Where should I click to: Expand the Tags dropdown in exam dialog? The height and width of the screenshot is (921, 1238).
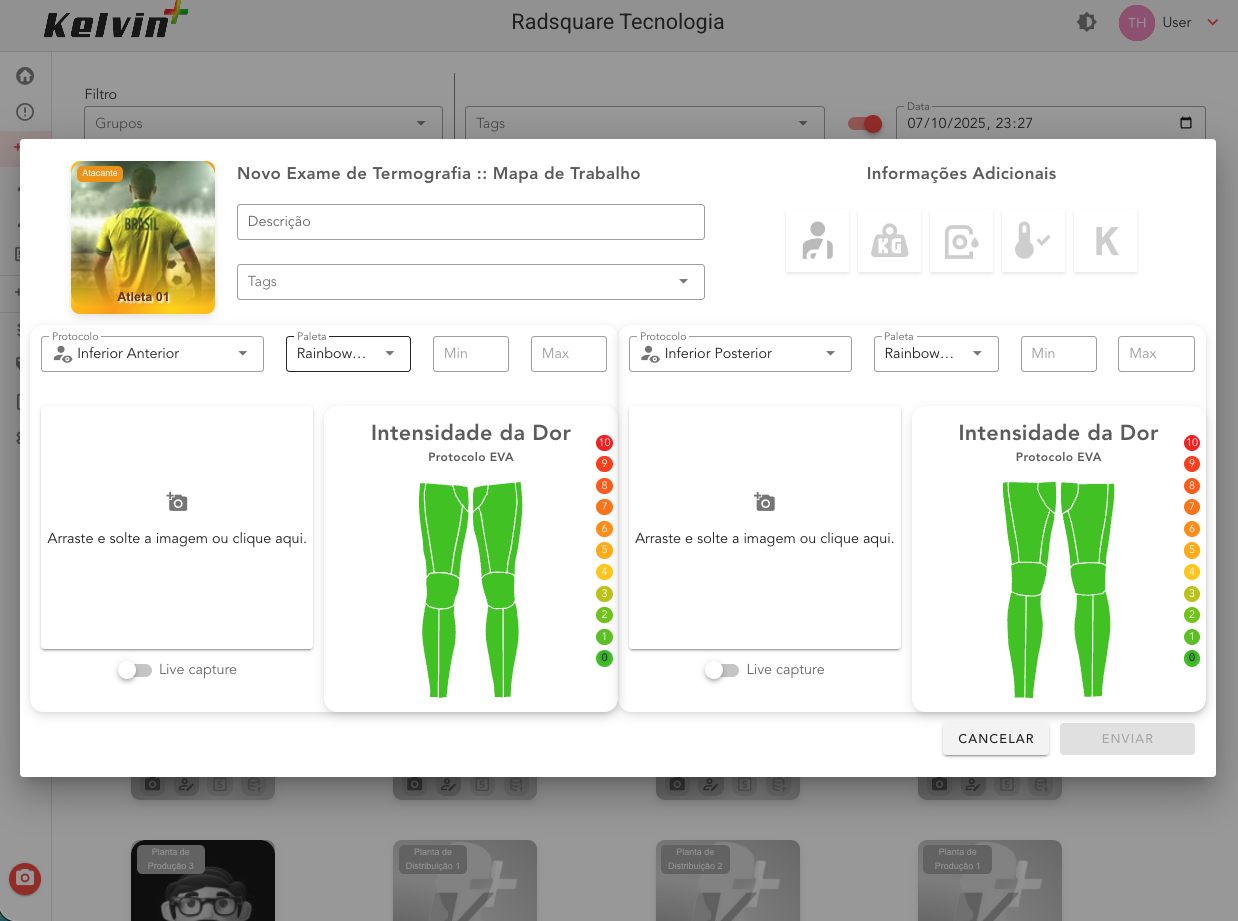470,282
